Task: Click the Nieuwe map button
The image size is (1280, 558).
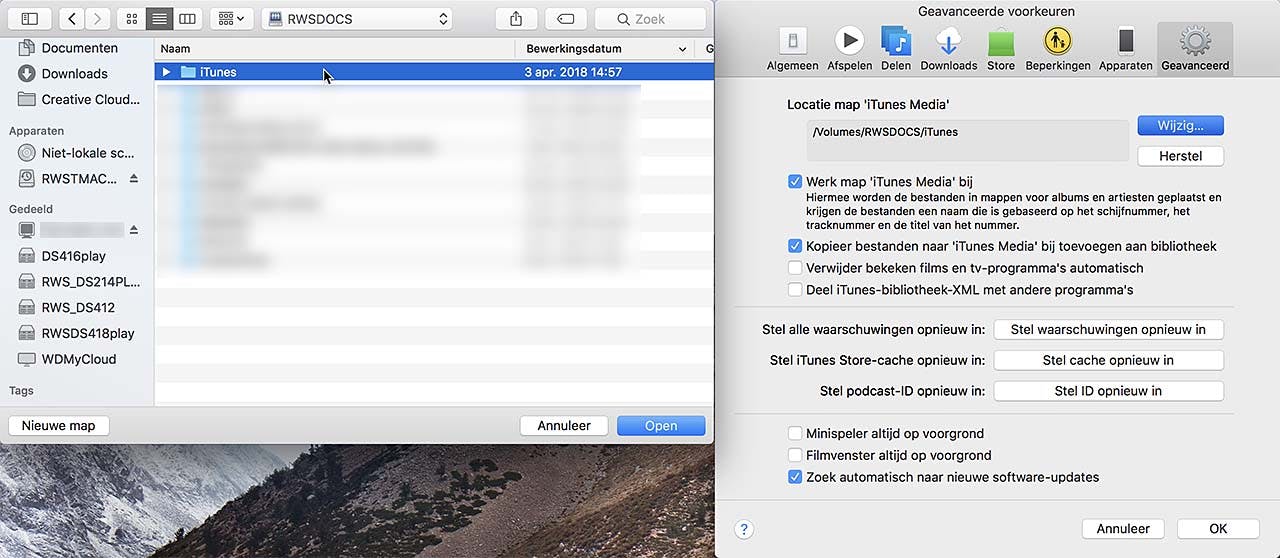Action: pos(59,425)
